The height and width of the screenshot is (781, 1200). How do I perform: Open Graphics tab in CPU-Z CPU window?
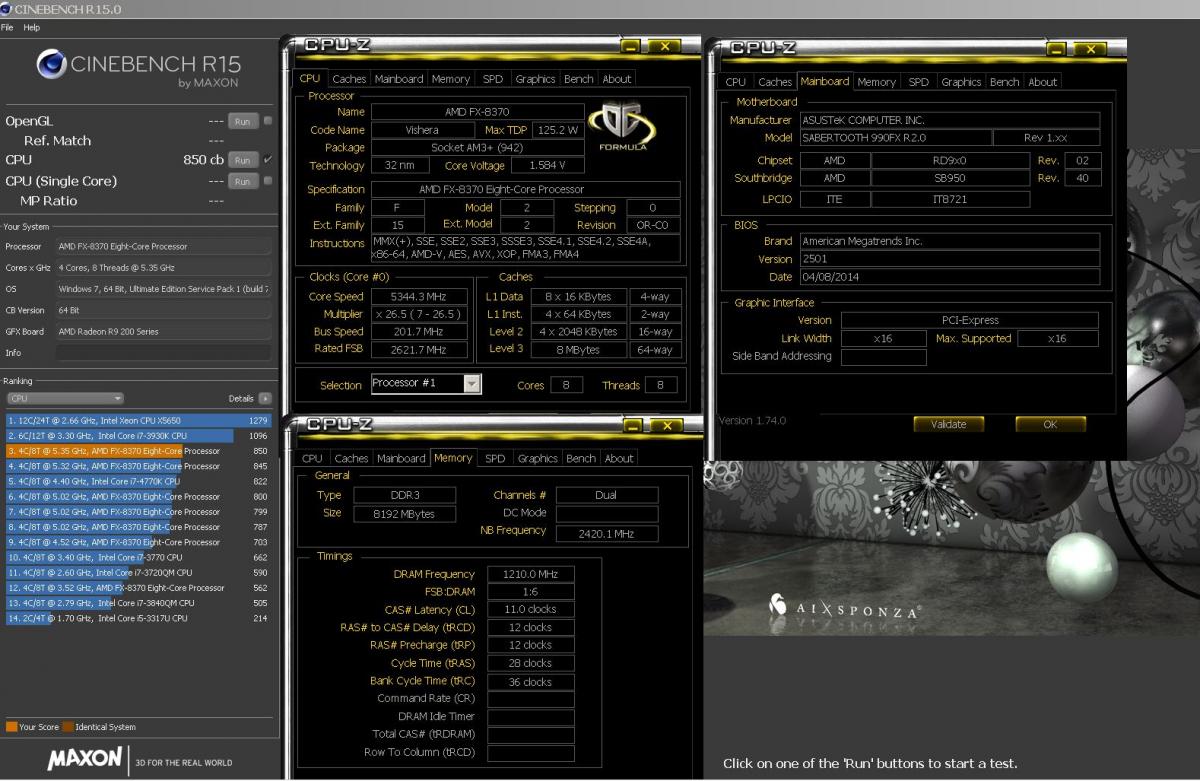tap(535, 79)
